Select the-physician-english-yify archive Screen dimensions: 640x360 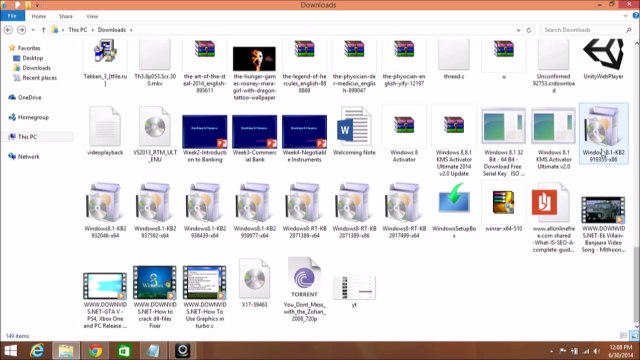pyautogui.click(x=404, y=62)
